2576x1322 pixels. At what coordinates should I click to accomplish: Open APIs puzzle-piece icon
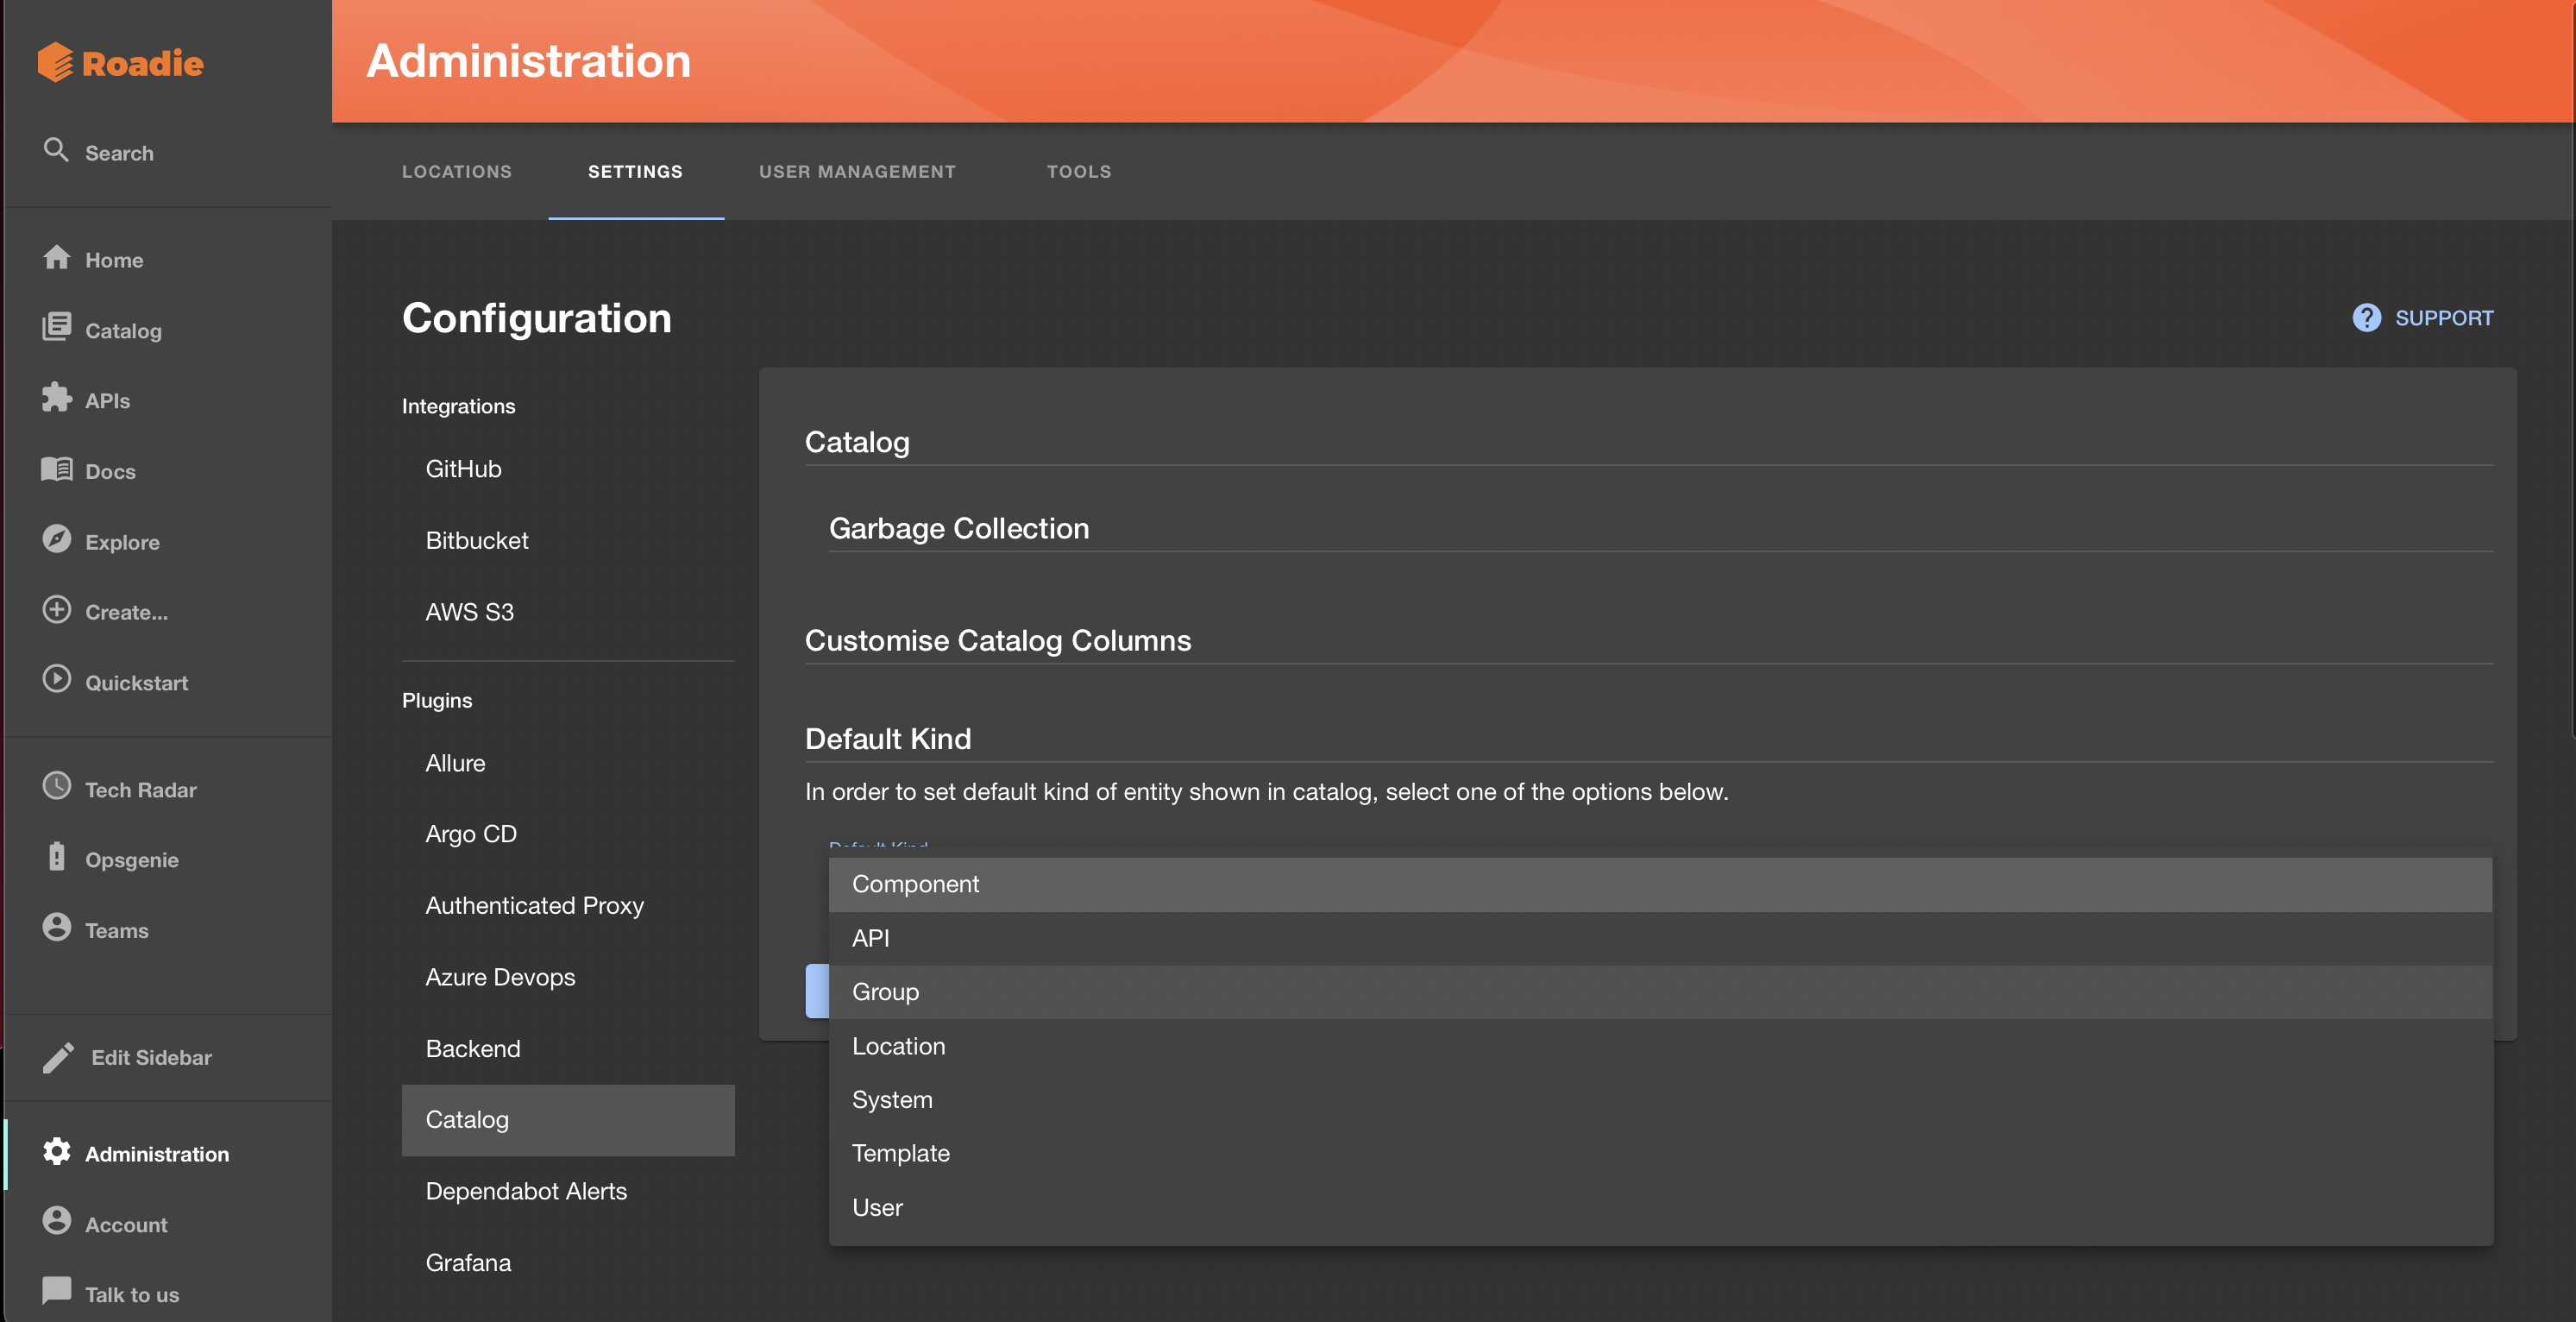[56, 398]
